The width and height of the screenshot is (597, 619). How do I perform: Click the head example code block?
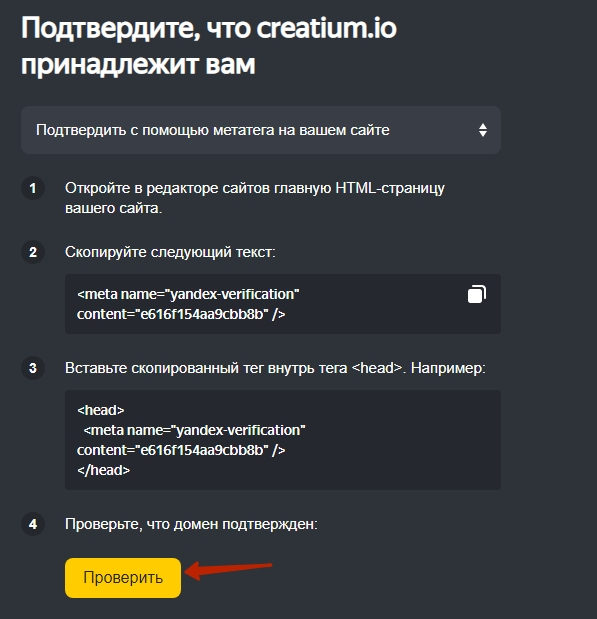coord(283,440)
